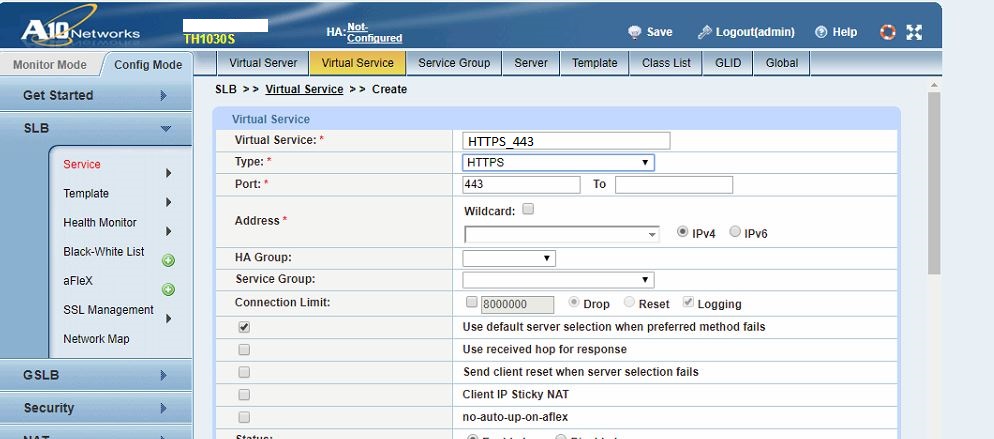This screenshot has height=439, width=994.
Task: Click the HA Not-Configured link
Action: [x=374, y=33]
